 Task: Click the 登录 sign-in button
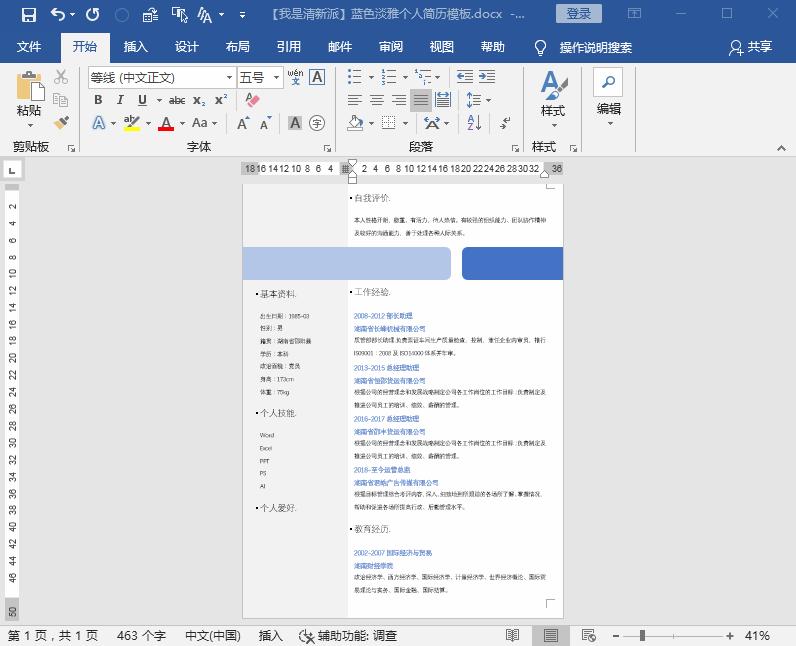pos(579,14)
